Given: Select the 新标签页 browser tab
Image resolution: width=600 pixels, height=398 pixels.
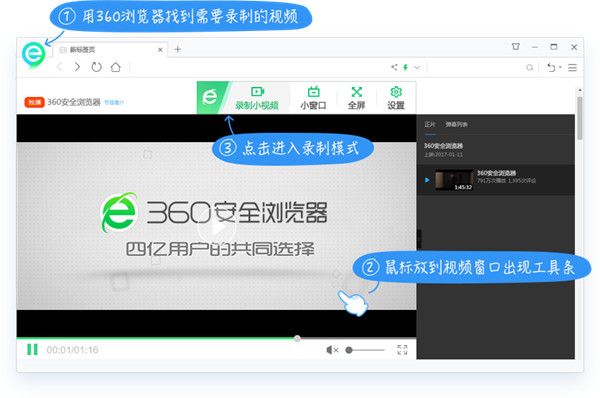Looking at the screenshot, I should [x=111, y=49].
